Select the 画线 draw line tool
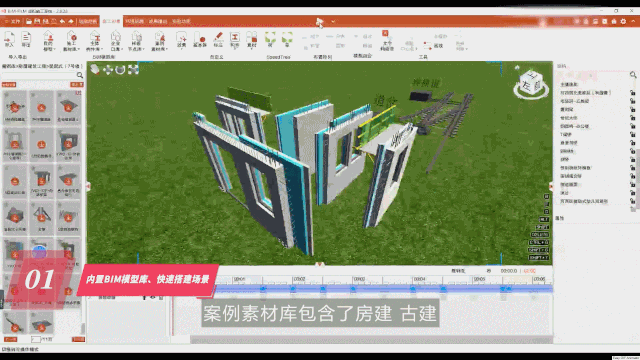 click(433, 46)
